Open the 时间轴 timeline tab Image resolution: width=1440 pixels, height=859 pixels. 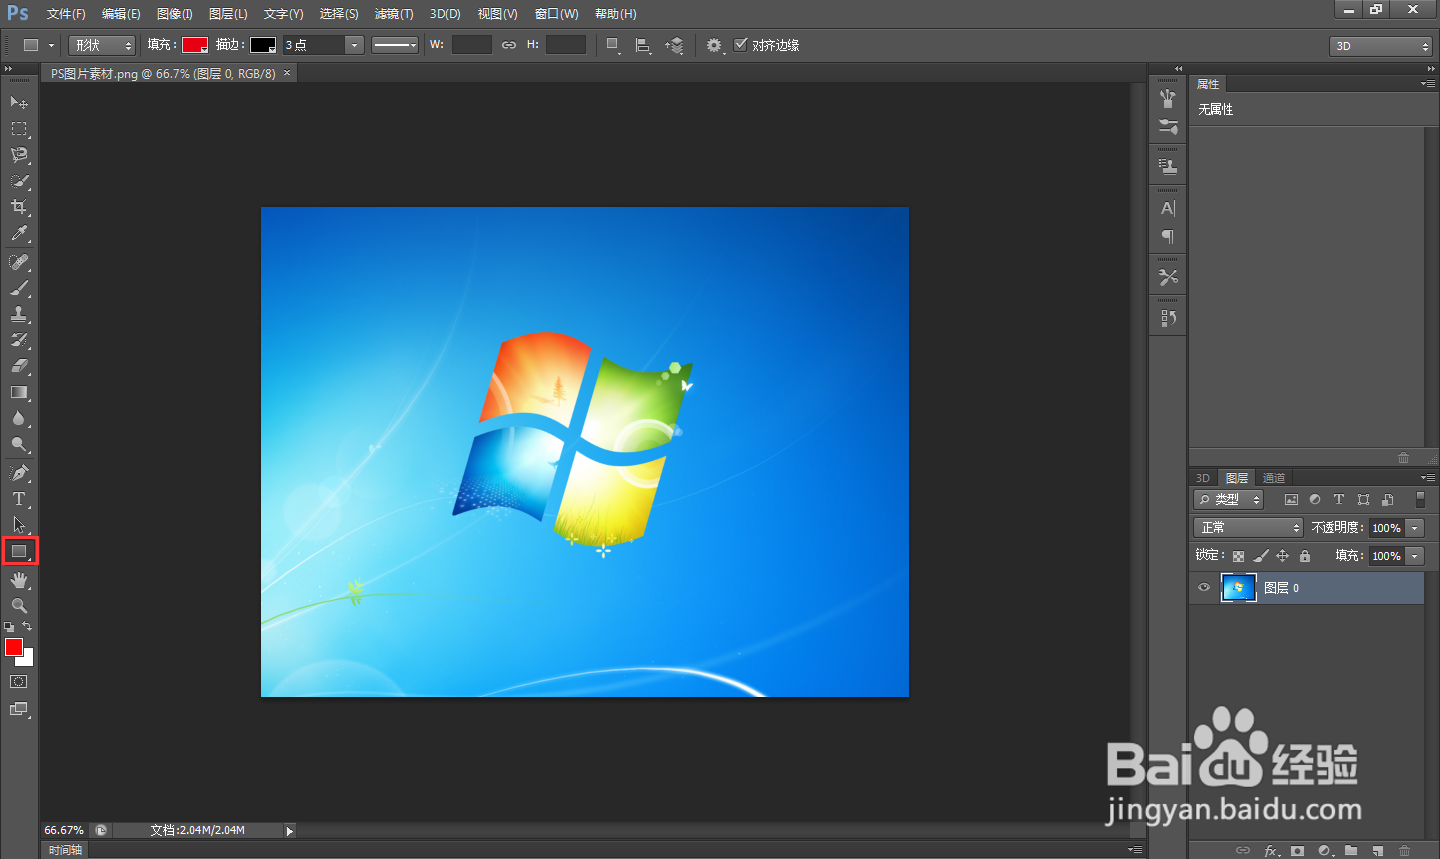point(65,850)
